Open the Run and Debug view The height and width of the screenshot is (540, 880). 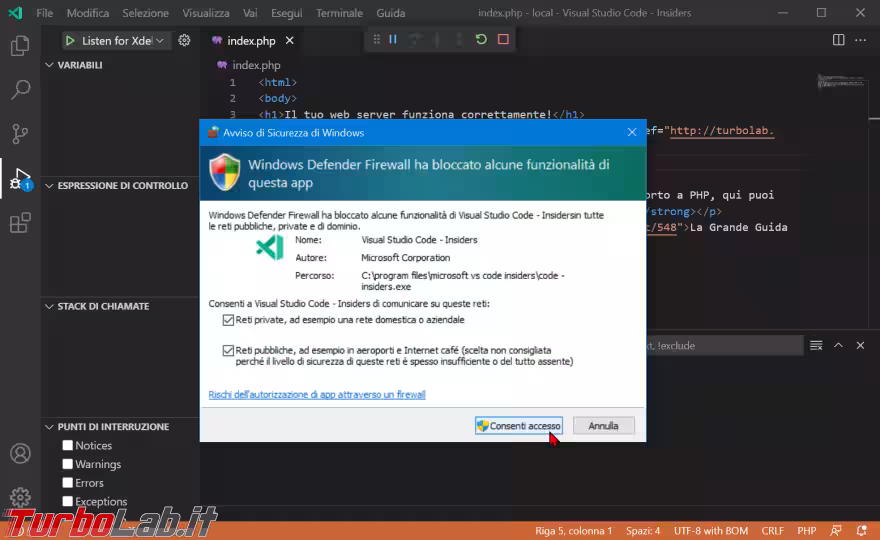point(20,179)
